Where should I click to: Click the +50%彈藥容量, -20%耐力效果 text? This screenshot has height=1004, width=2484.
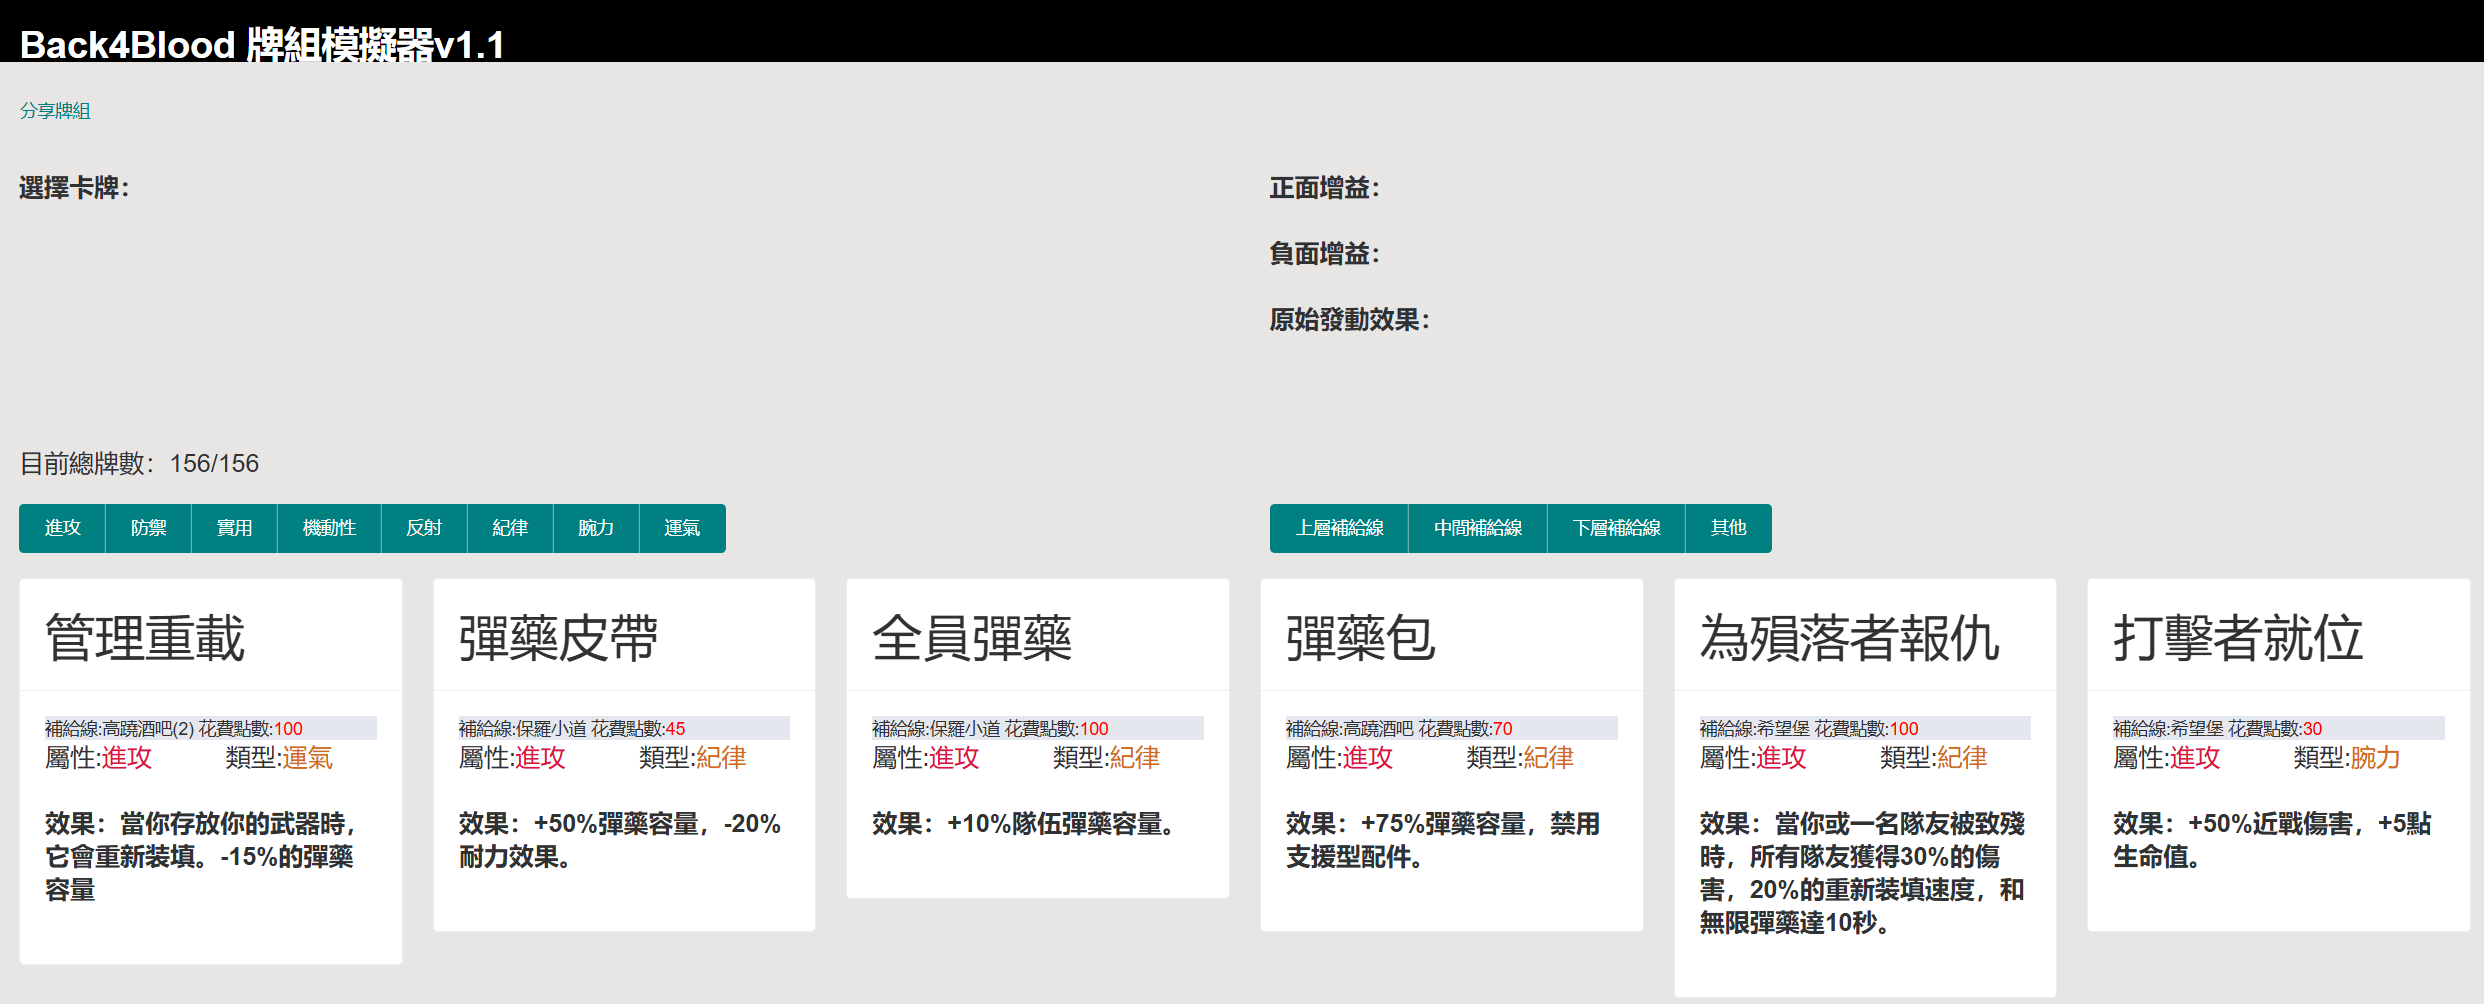(x=620, y=840)
